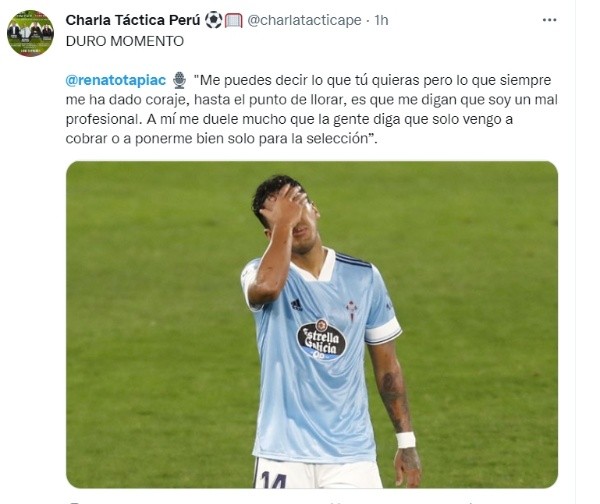Click the white wristband in the photo
Image resolution: width=600 pixels, height=504 pixels.
tap(405, 440)
